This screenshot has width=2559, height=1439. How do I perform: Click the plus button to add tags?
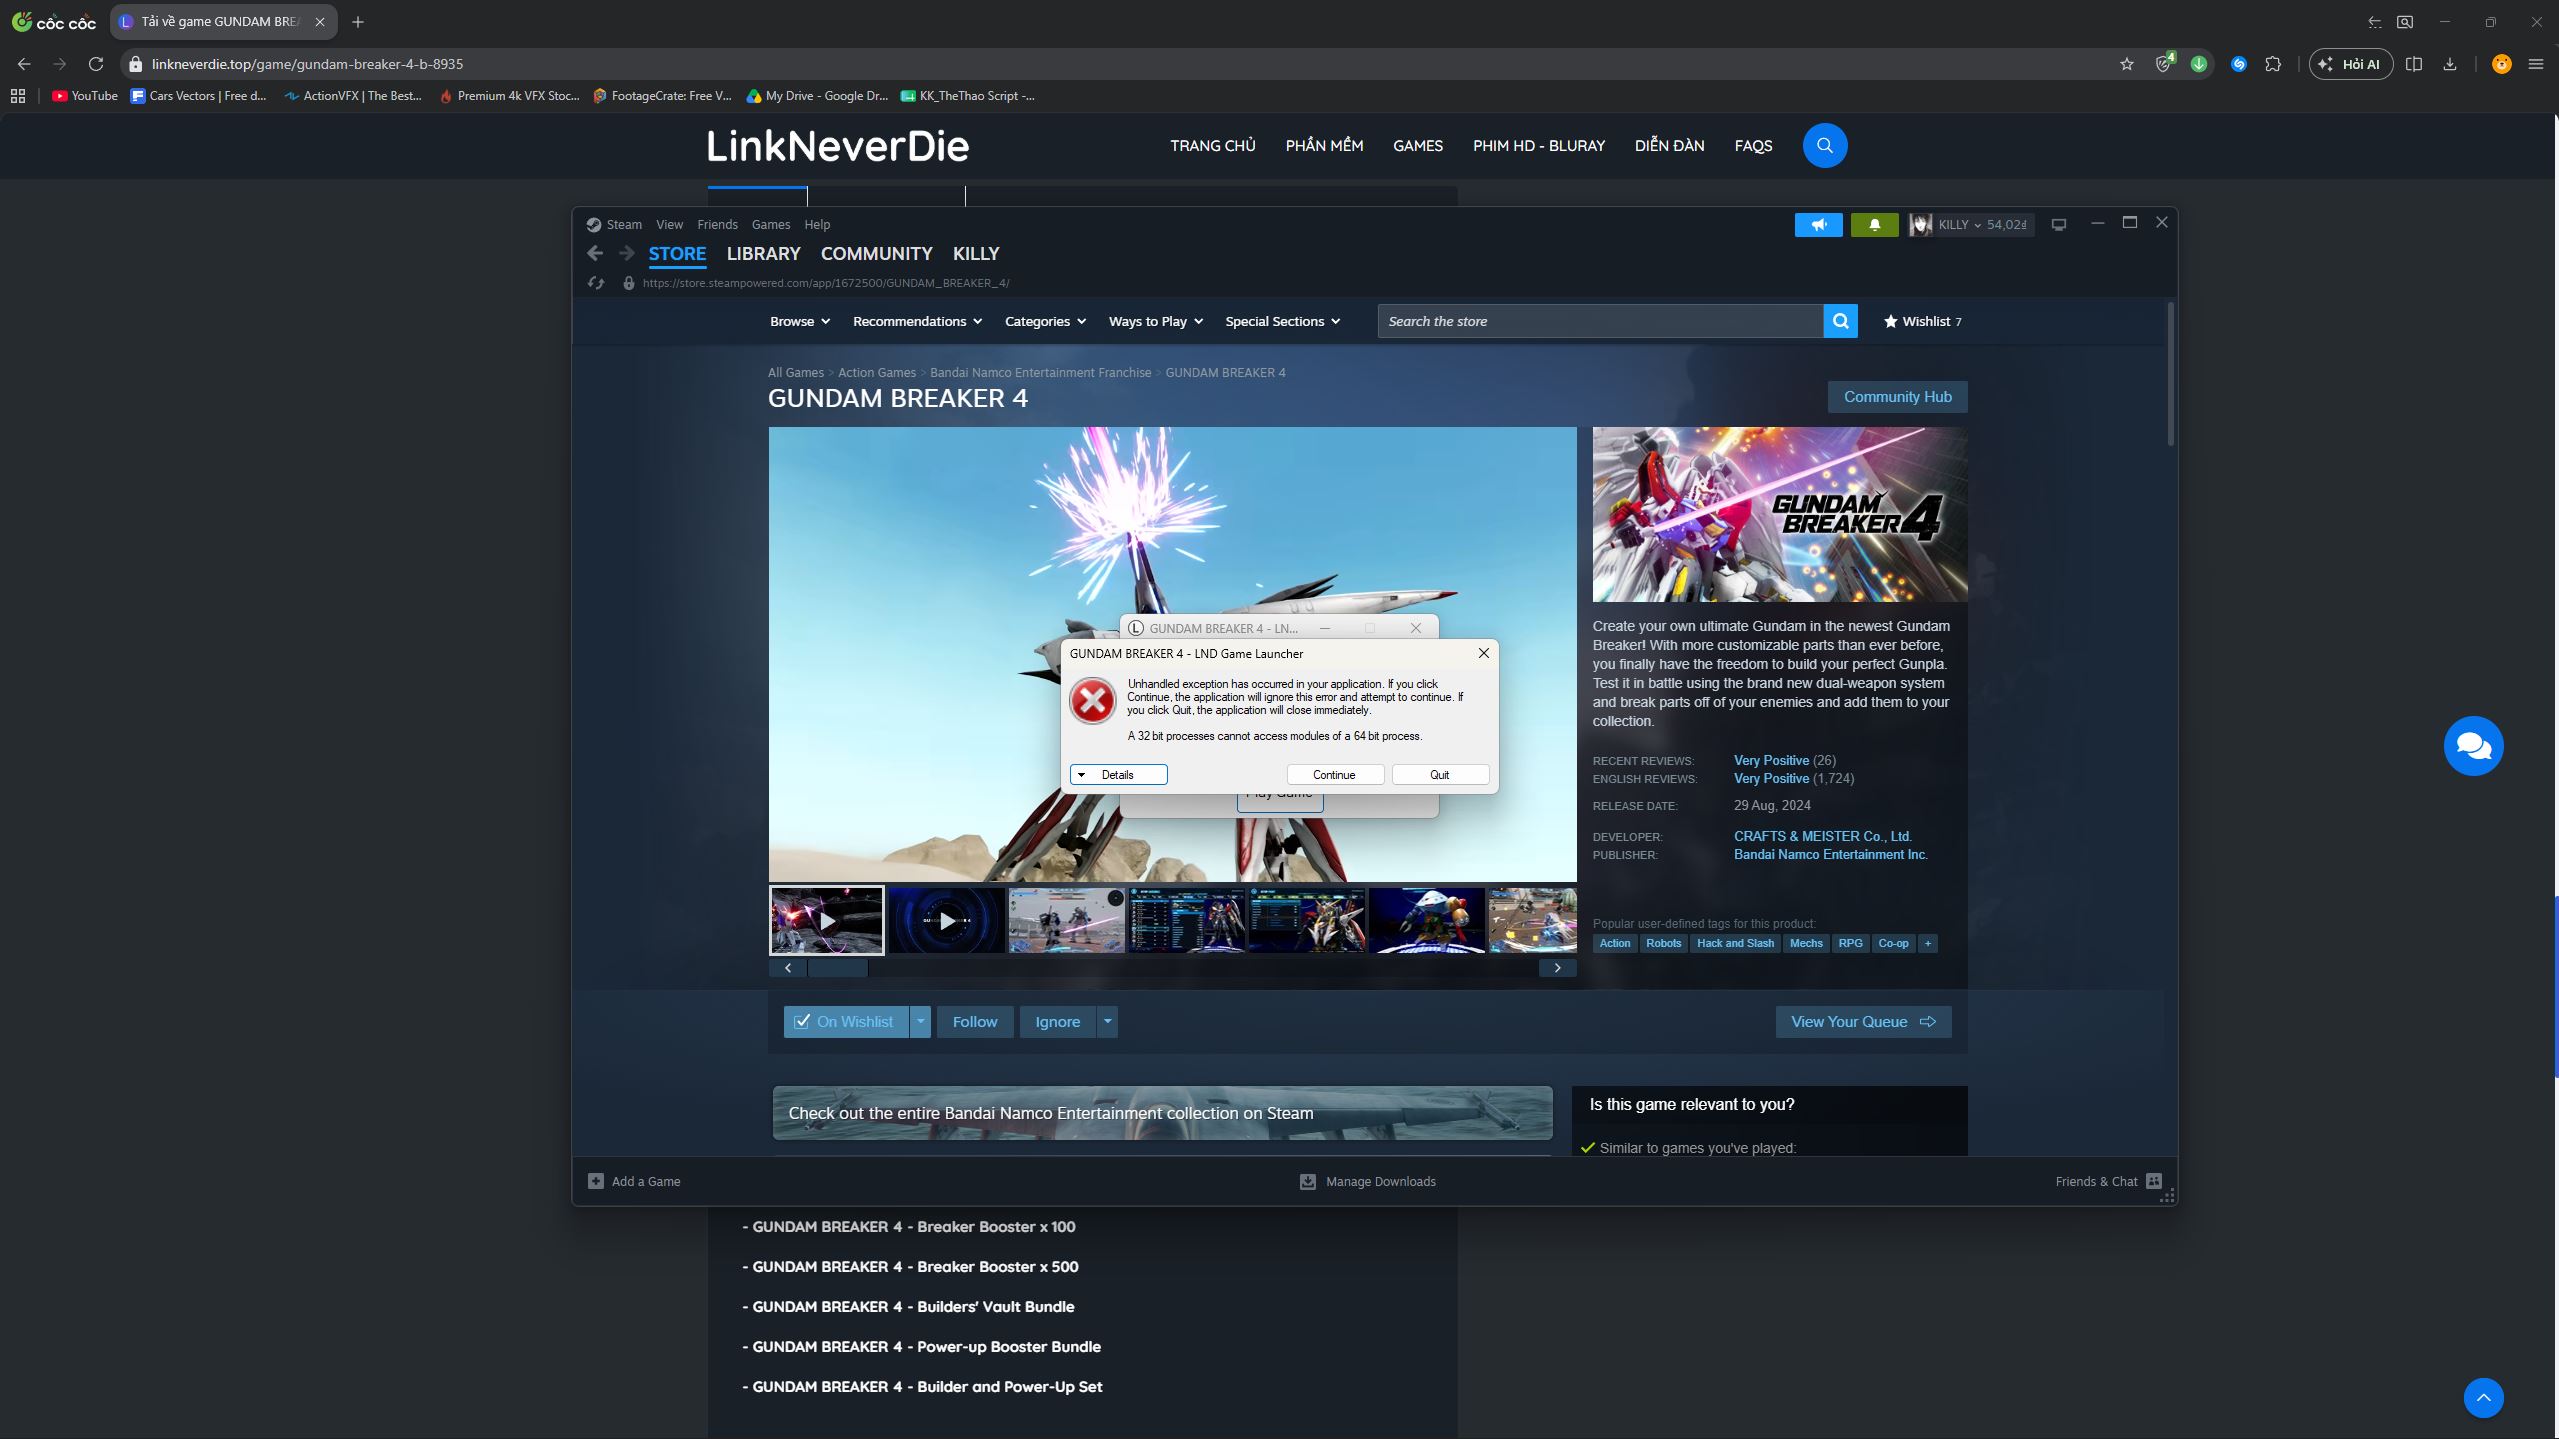click(1927, 943)
